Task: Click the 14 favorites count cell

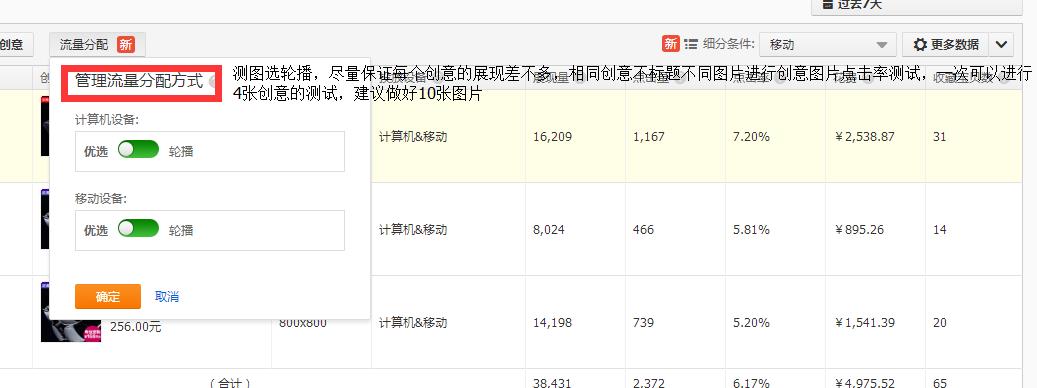Action: tap(940, 230)
